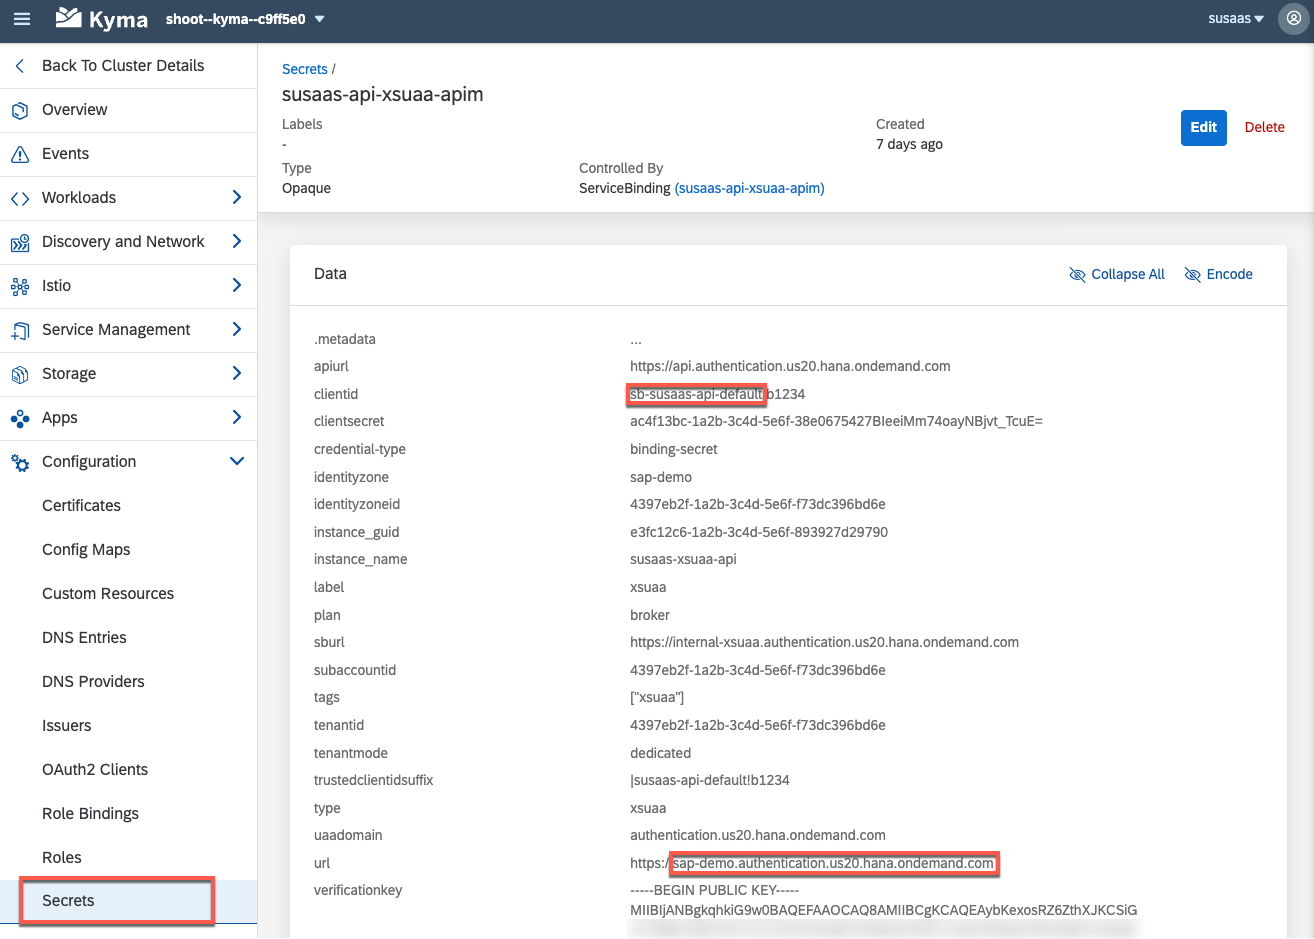Click the uaadomain value
The width and height of the screenshot is (1314, 939).
pos(758,835)
